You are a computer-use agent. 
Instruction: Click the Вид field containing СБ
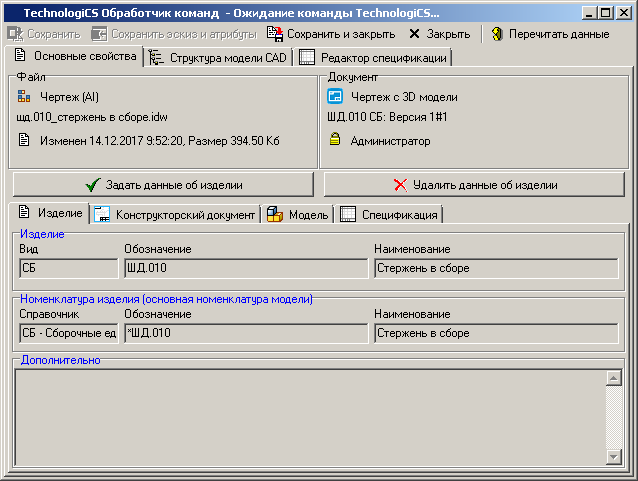(x=68, y=268)
